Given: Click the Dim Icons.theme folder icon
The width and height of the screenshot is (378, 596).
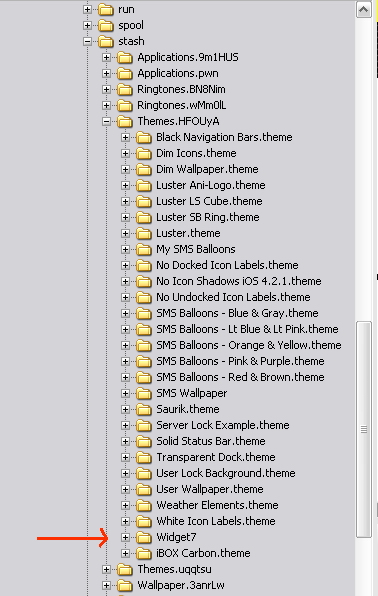Looking at the screenshot, I should pyautogui.click(x=144, y=153).
